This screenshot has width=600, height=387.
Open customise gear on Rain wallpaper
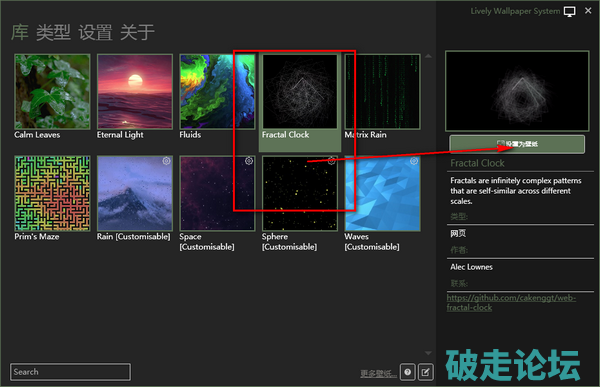click(x=166, y=161)
